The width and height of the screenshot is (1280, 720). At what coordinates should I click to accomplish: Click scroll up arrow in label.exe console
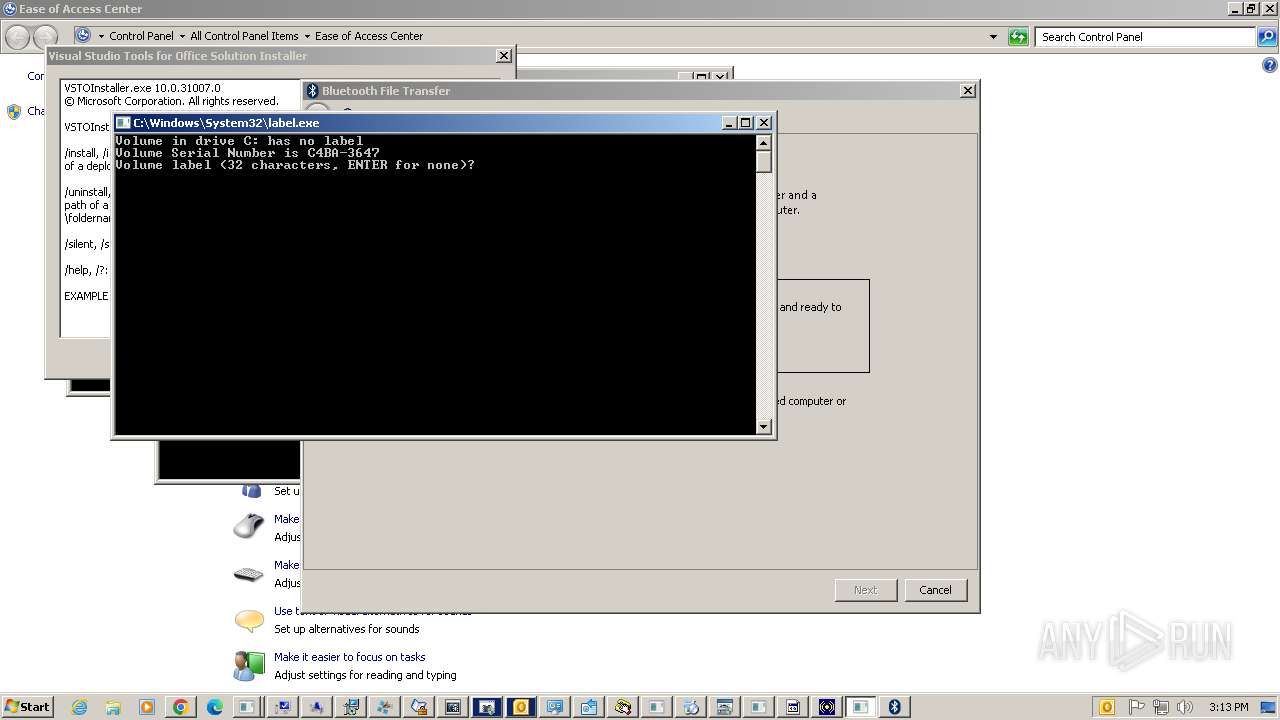pos(764,142)
